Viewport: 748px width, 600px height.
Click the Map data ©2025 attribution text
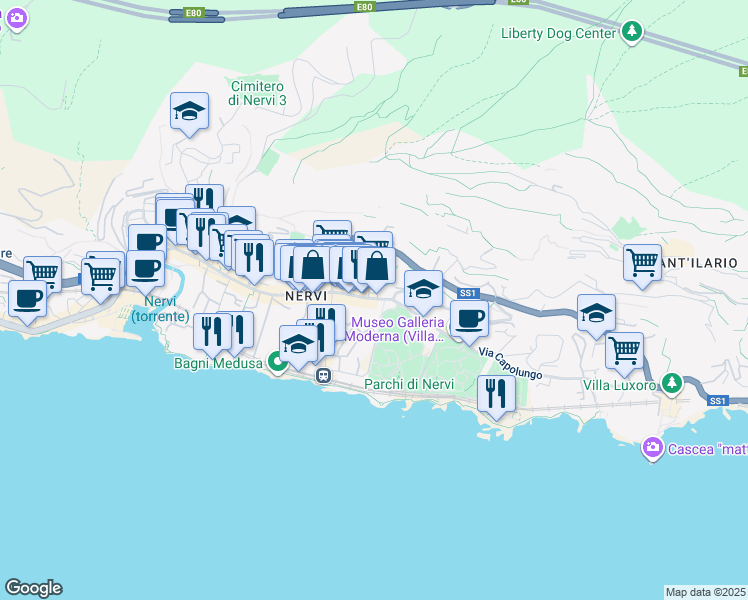coord(705,592)
